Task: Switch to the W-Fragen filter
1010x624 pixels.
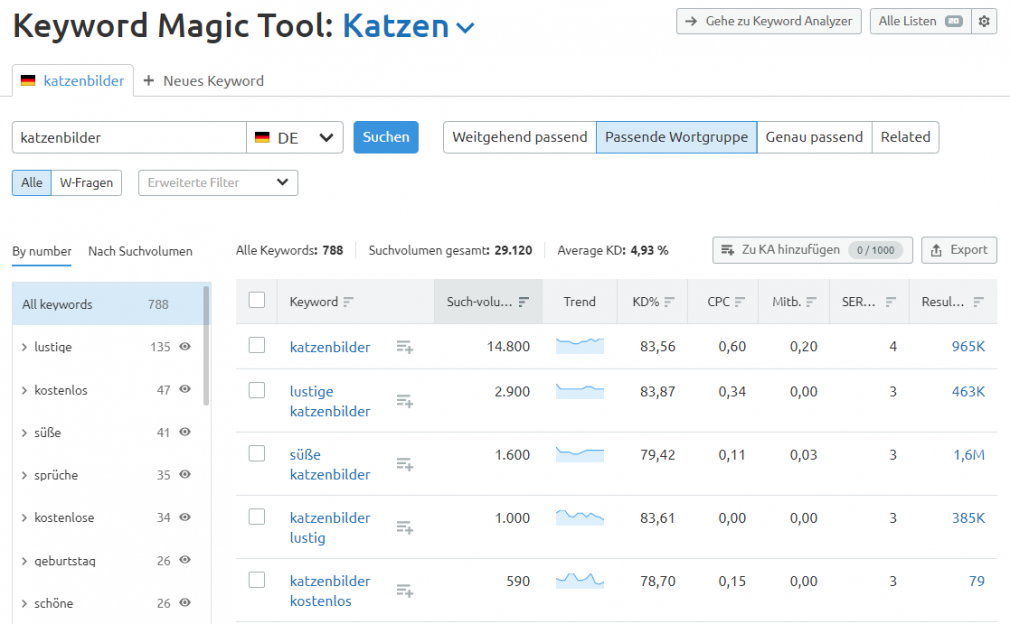Action: point(86,183)
